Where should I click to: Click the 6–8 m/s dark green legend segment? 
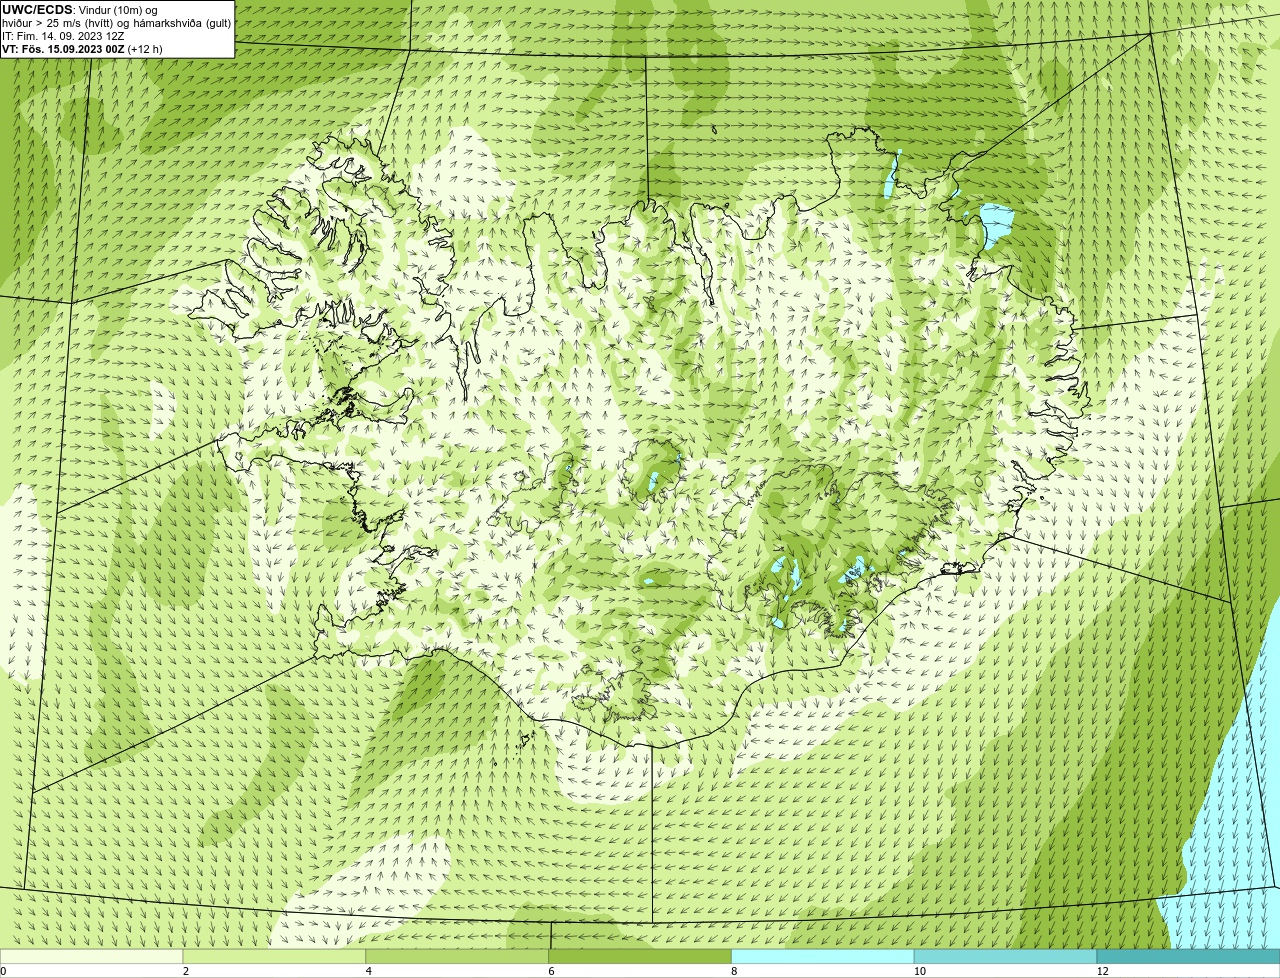(640, 956)
